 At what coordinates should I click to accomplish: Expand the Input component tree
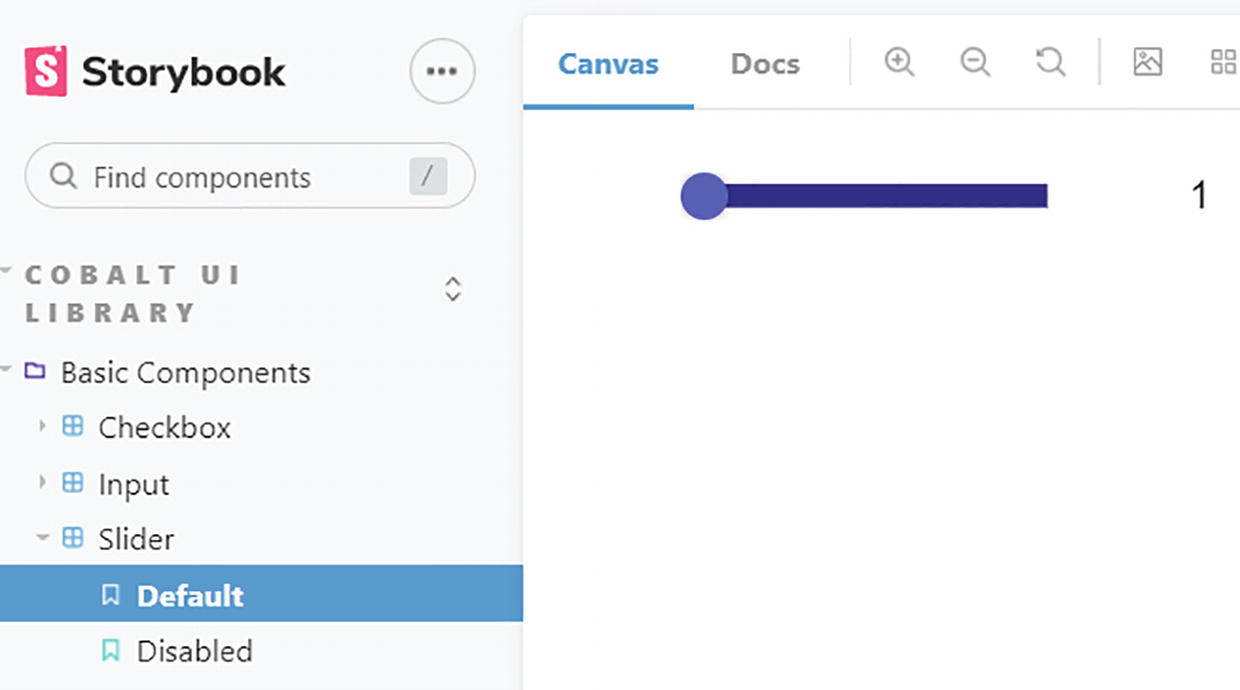(42, 483)
